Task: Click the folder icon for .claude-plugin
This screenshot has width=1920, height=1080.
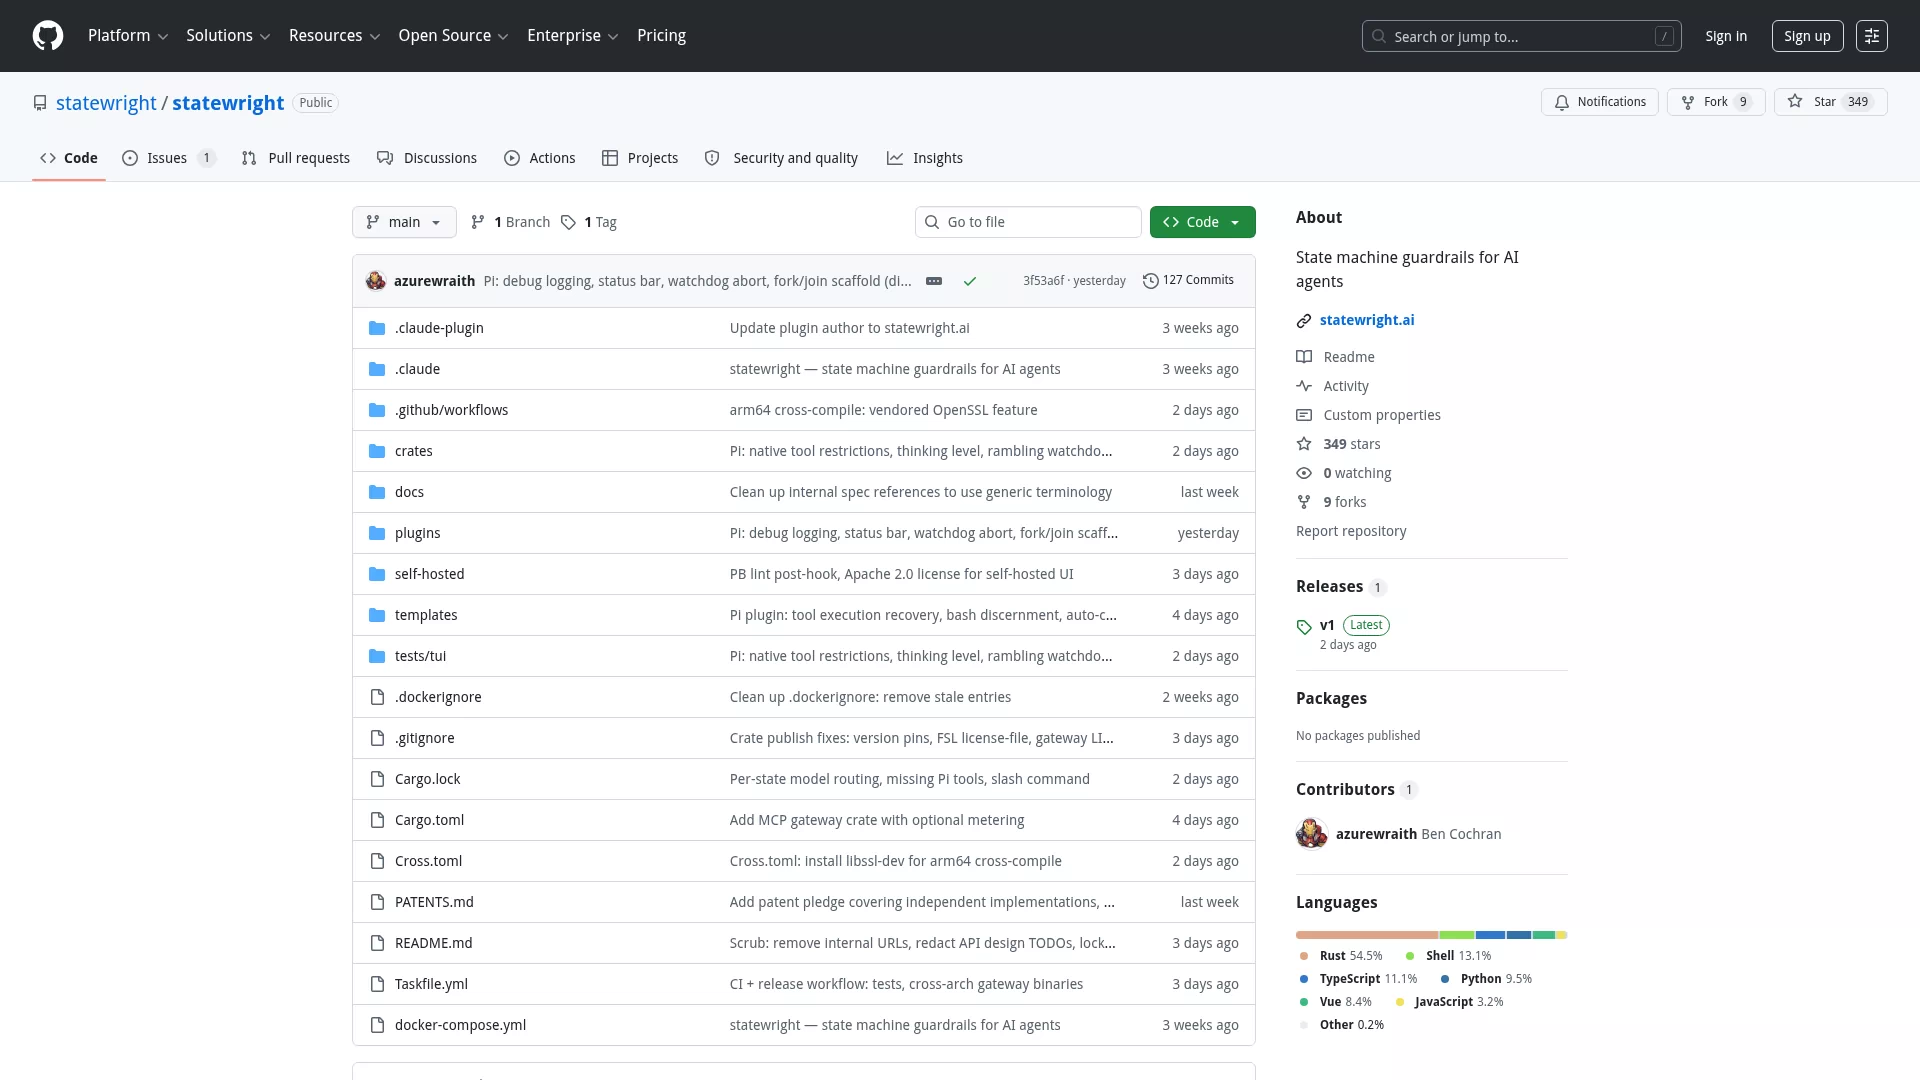Action: [x=377, y=328]
